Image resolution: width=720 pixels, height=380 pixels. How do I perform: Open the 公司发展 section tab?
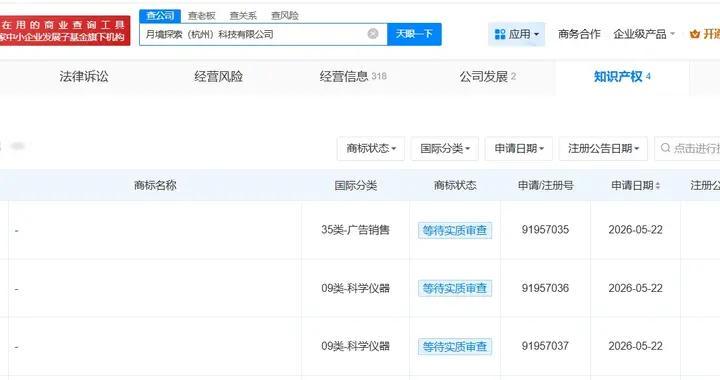pos(488,76)
